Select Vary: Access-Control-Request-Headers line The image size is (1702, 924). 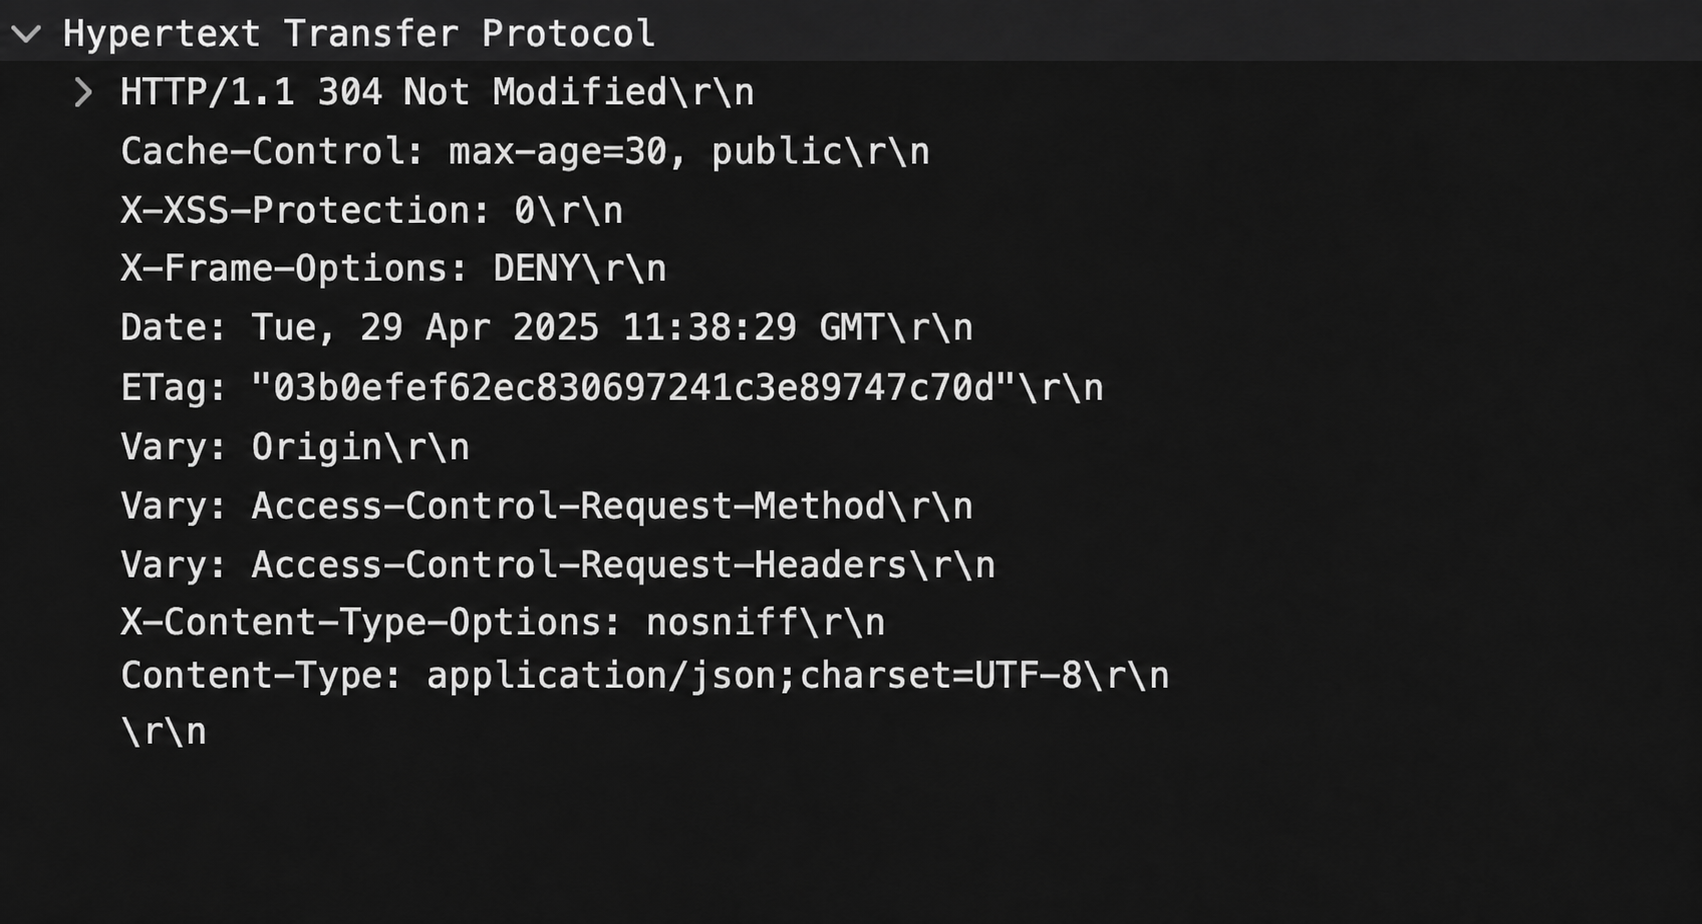pos(557,565)
